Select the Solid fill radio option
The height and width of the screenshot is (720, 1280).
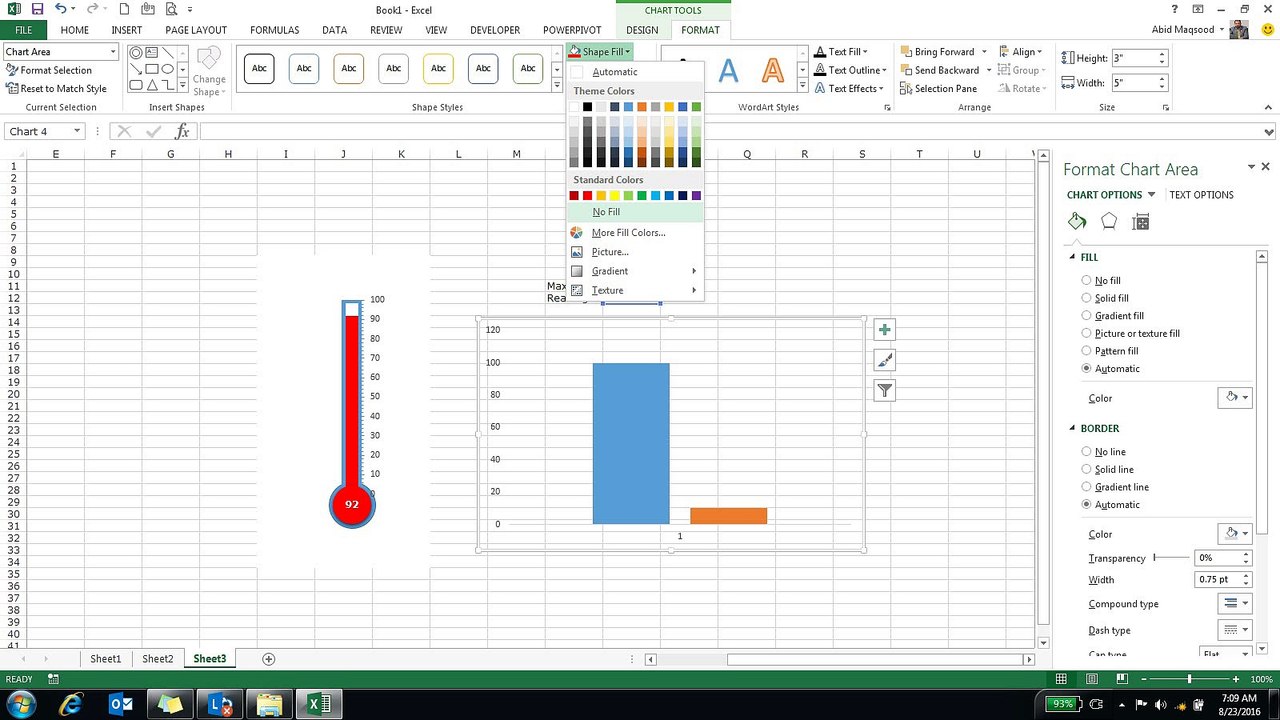tap(1086, 298)
